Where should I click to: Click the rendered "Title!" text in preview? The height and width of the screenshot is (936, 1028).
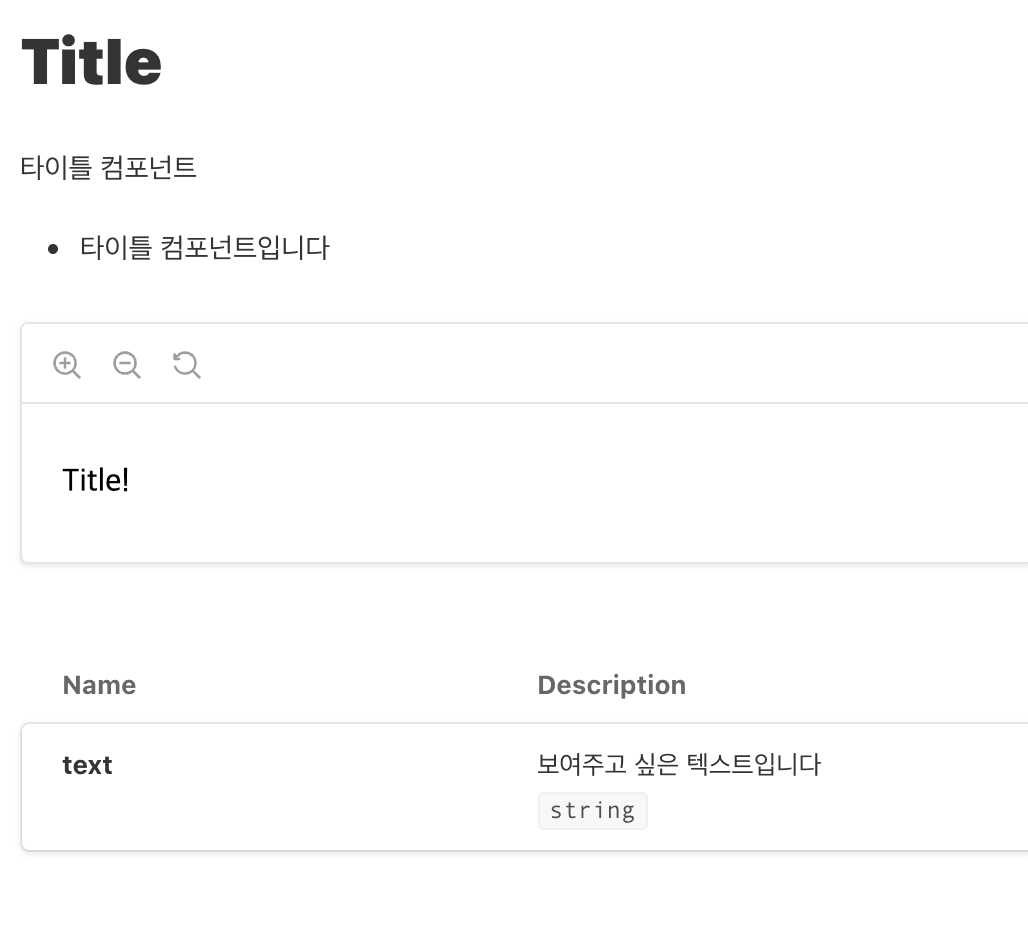tap(96, 480)
